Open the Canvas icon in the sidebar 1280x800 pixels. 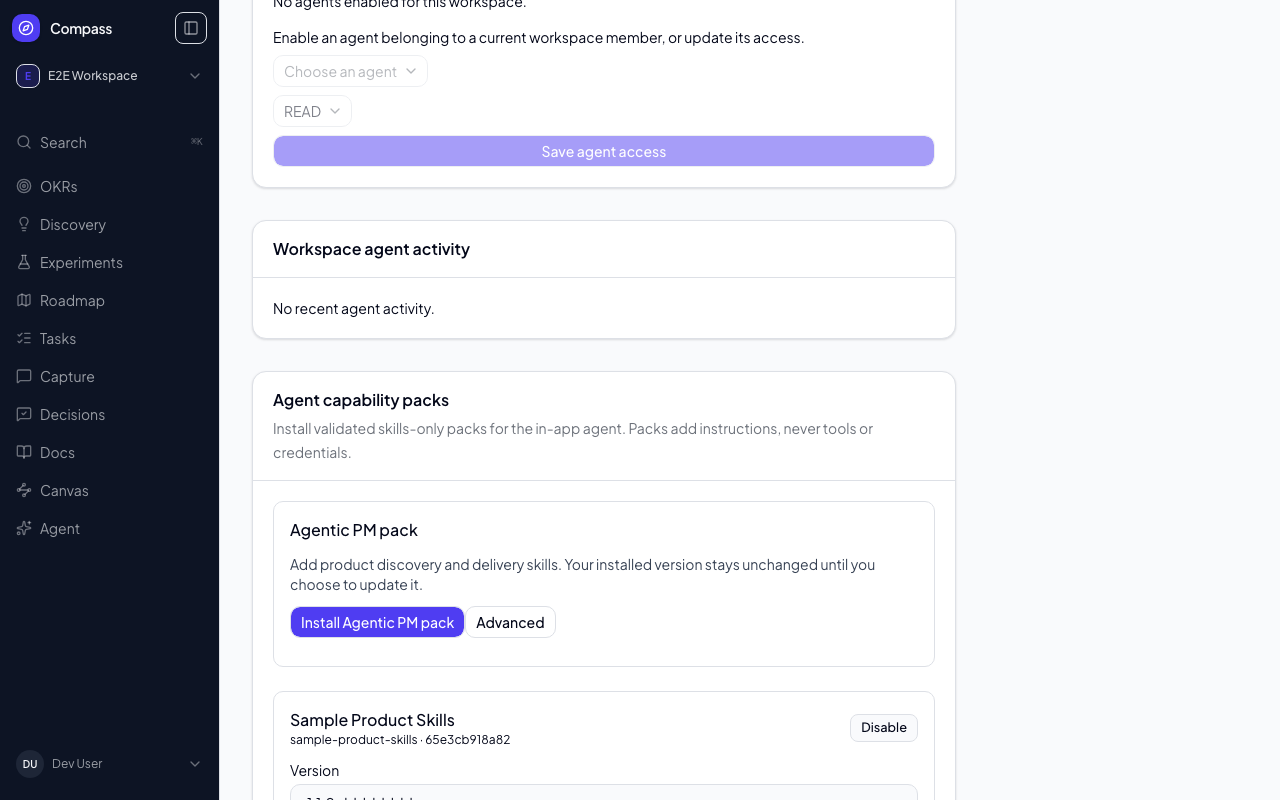24,490
